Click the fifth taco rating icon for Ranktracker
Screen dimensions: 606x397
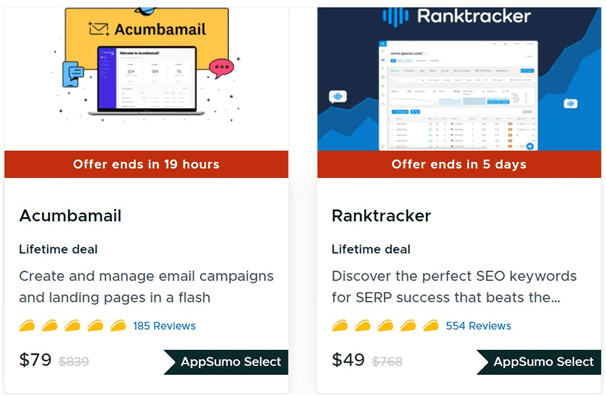coord(431,326)
